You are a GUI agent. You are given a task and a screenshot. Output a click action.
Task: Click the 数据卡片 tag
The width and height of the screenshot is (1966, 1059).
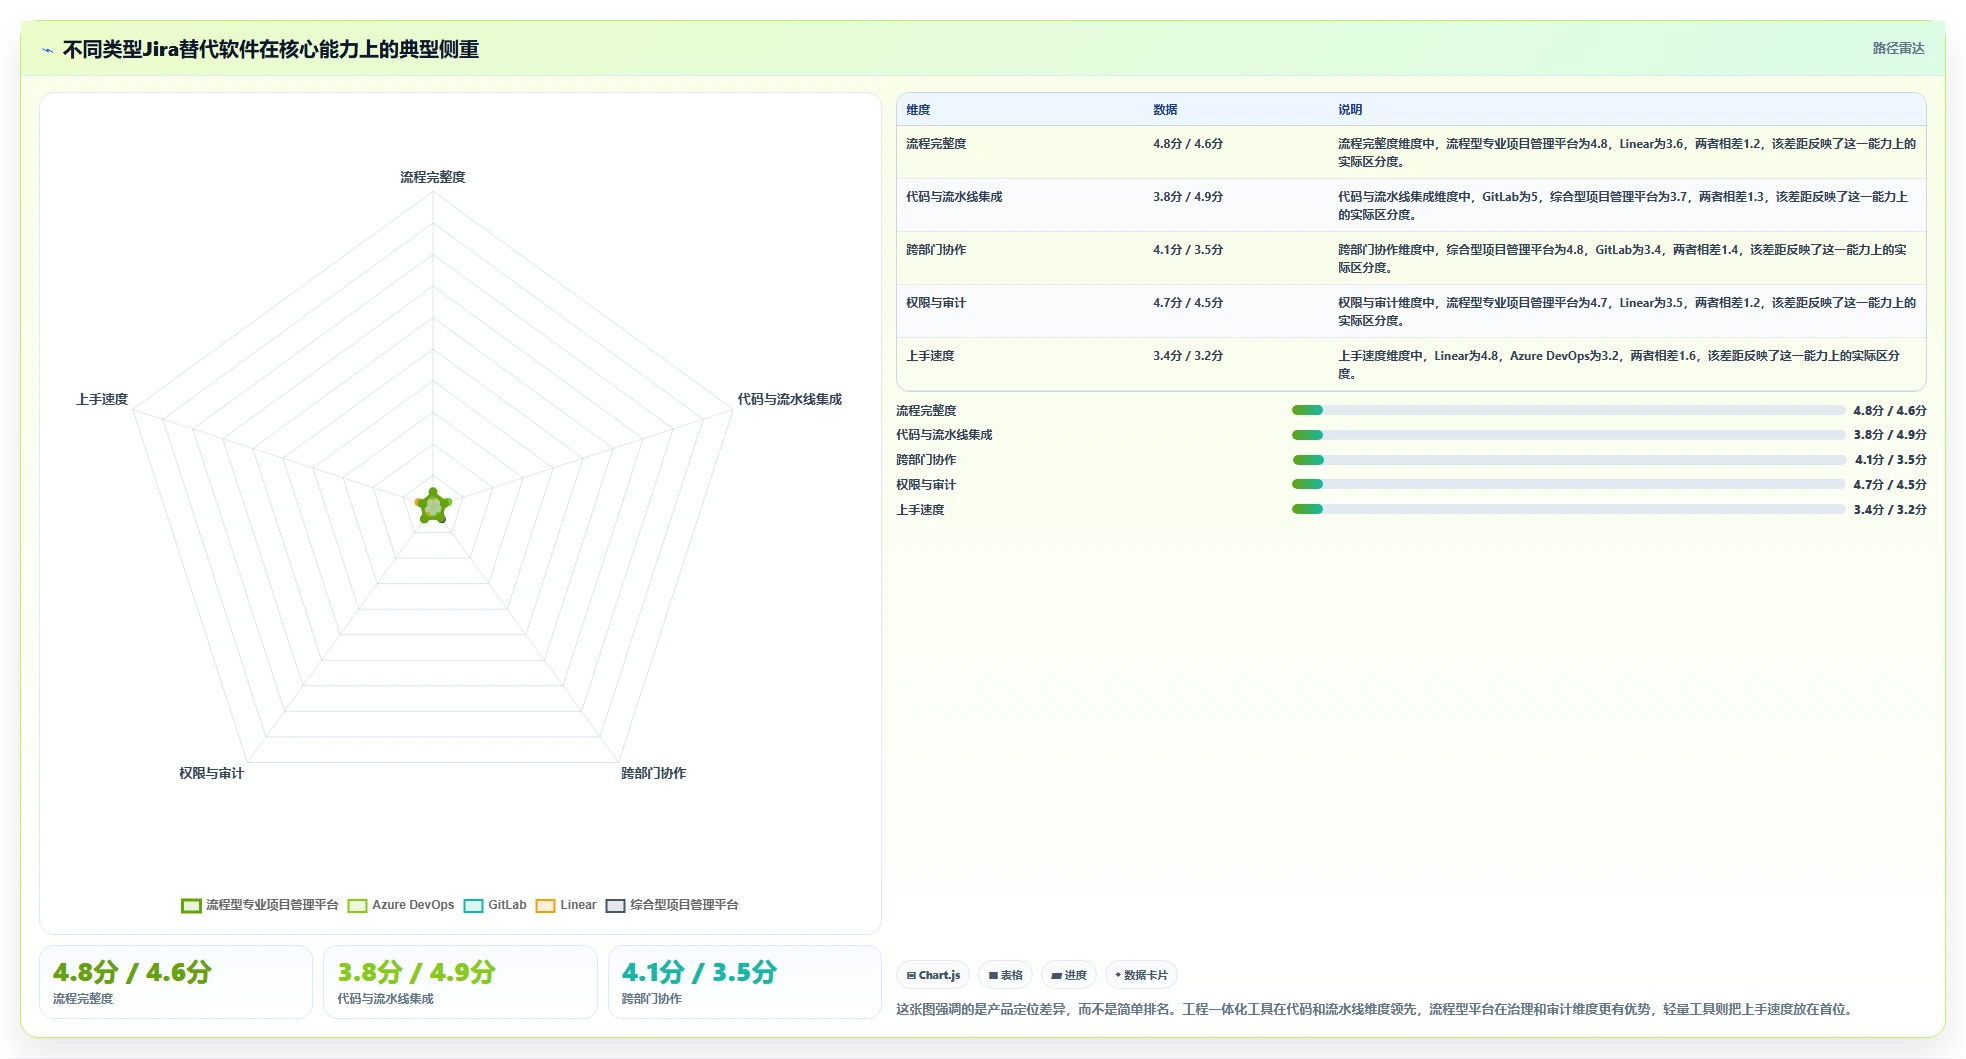[1141, 975]
